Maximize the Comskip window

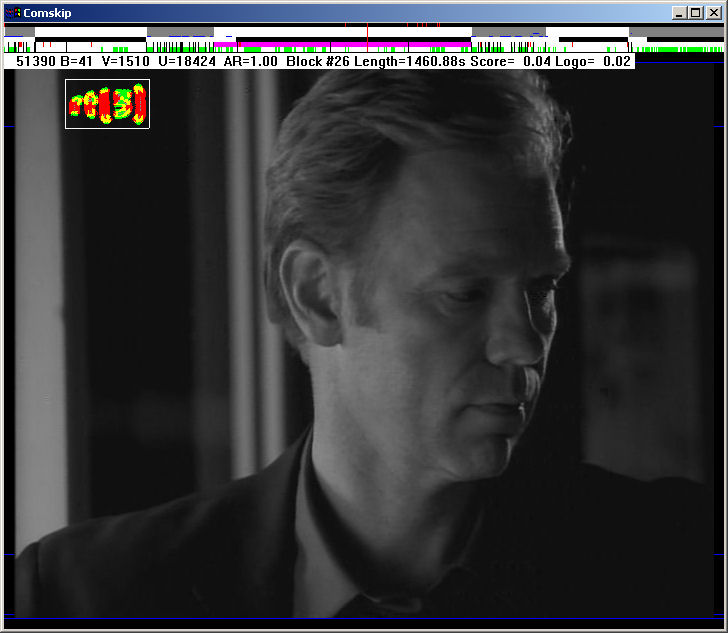click(696, 13)
